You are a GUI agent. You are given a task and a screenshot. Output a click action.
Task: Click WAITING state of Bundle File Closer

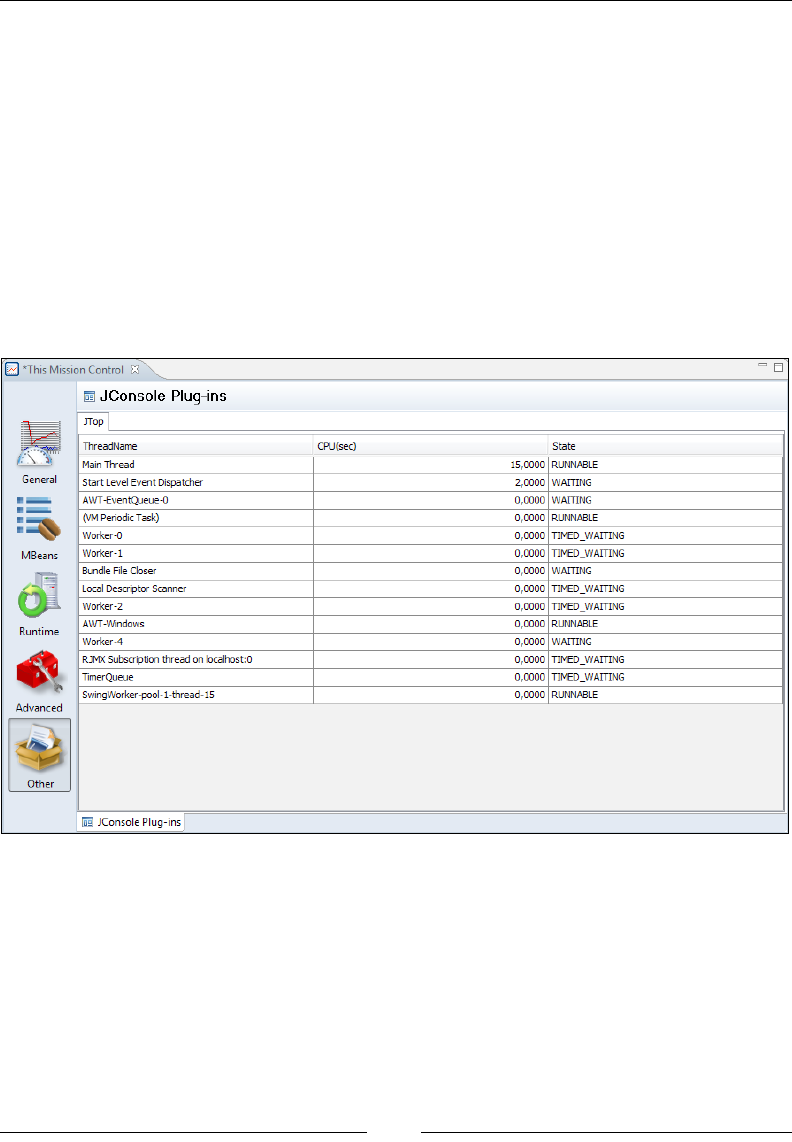pyautogui.click(x=572, y=571)
